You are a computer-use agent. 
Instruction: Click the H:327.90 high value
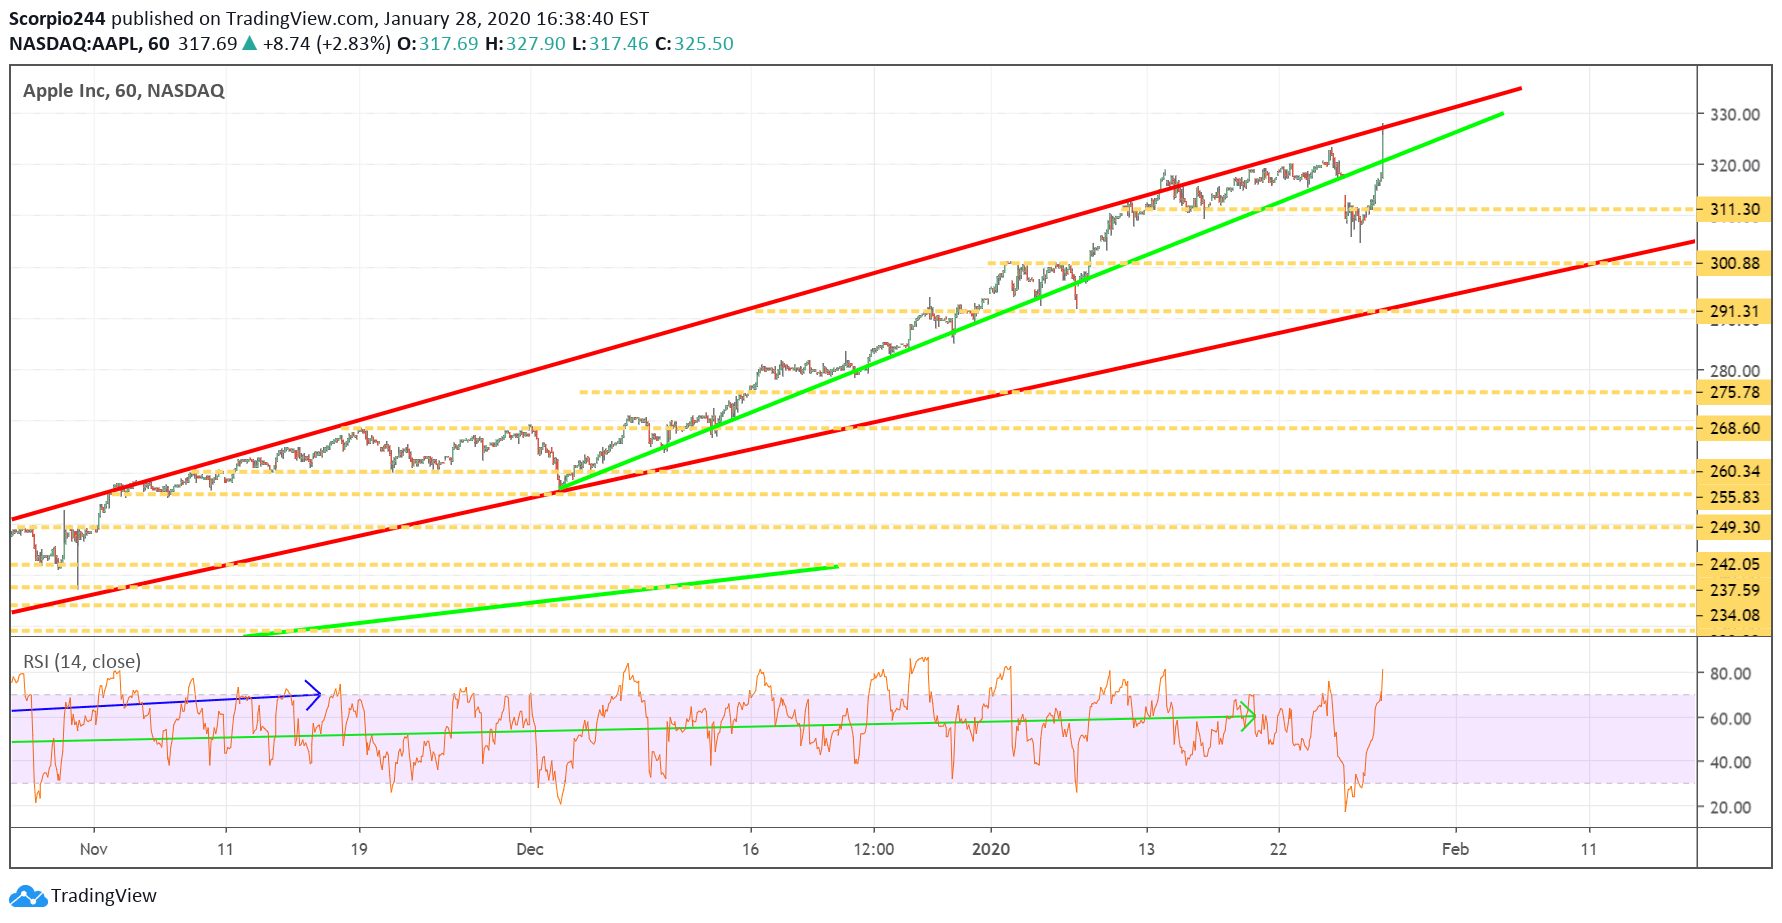[x=525, y=44]
